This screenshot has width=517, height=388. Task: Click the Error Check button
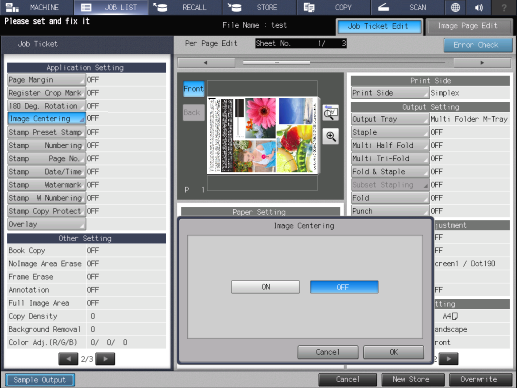(x=478, y=45)
